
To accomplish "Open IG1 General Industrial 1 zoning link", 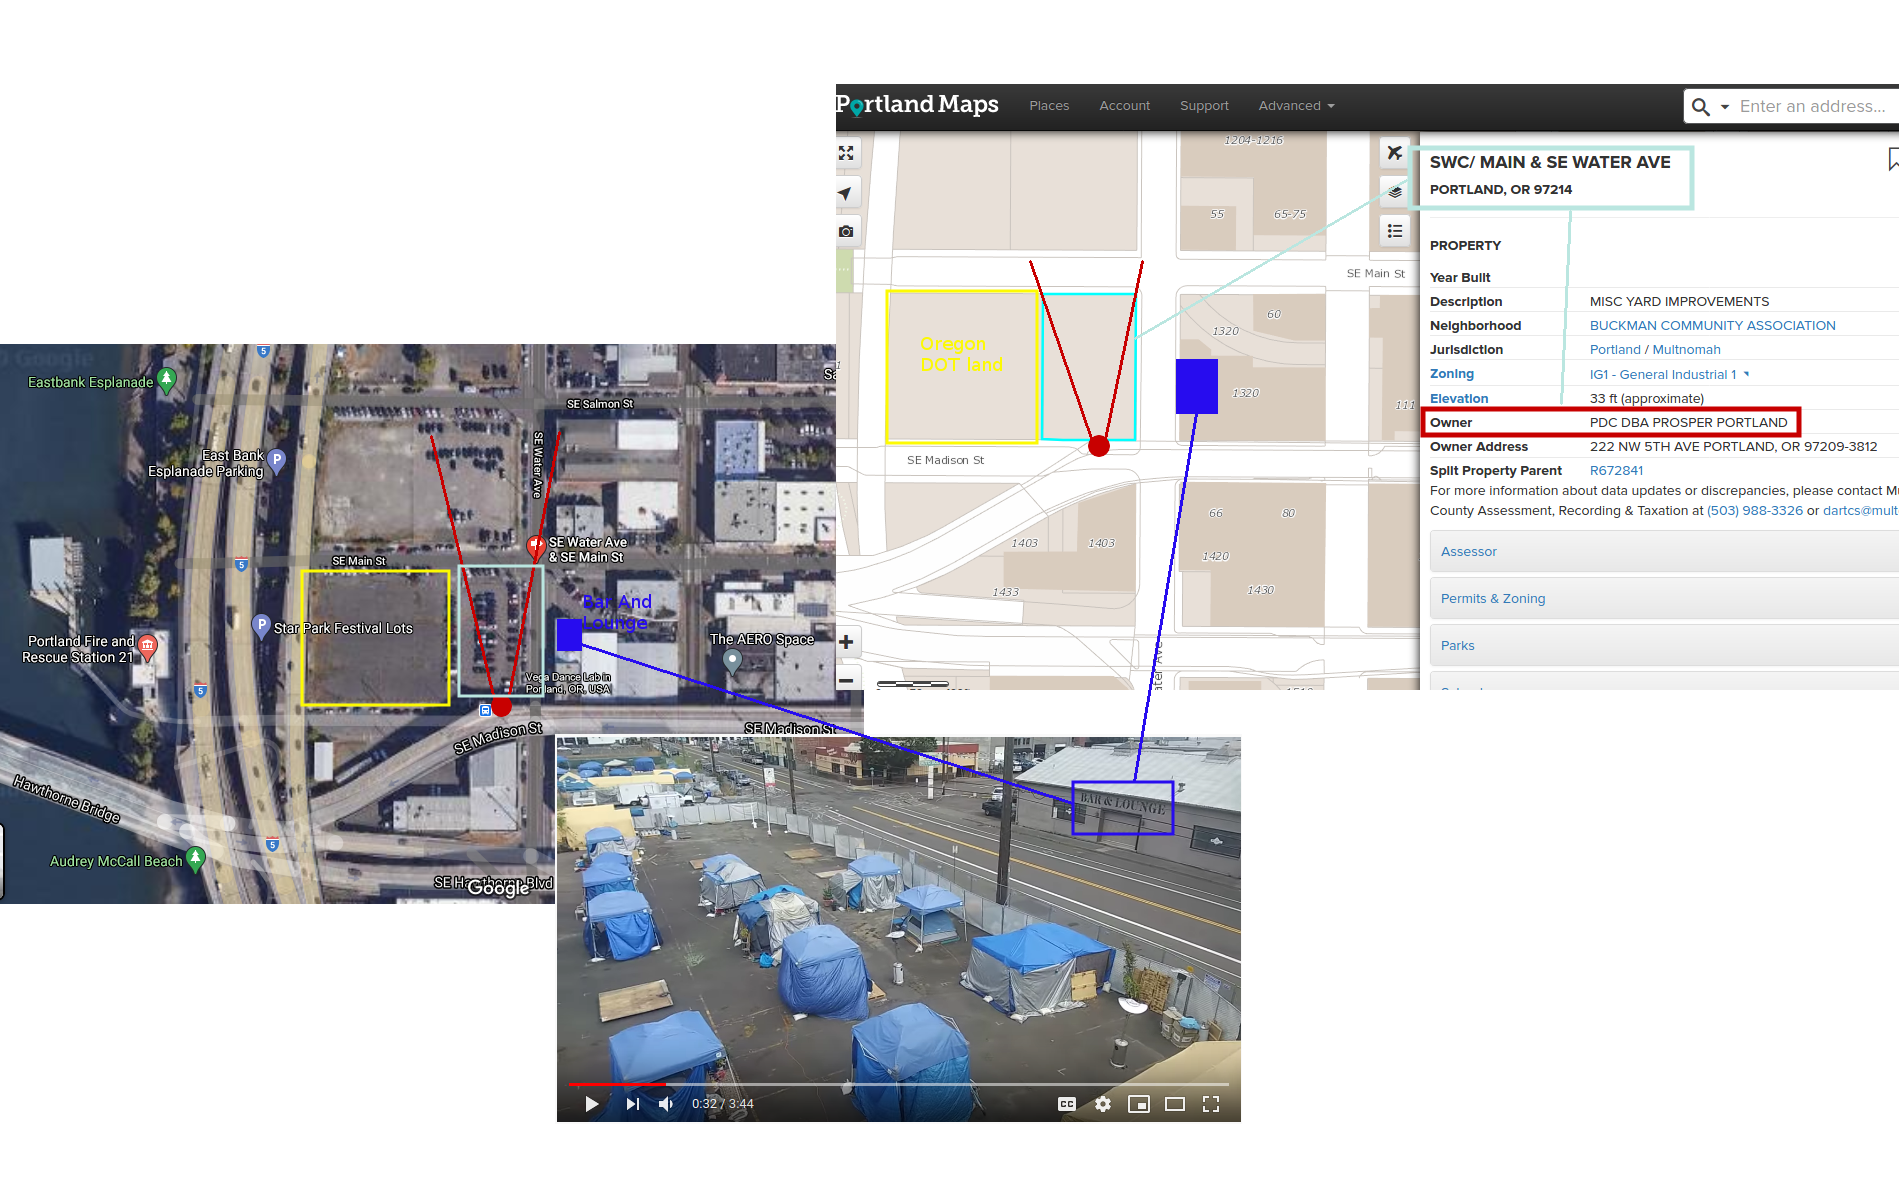I will [1663, 375].
